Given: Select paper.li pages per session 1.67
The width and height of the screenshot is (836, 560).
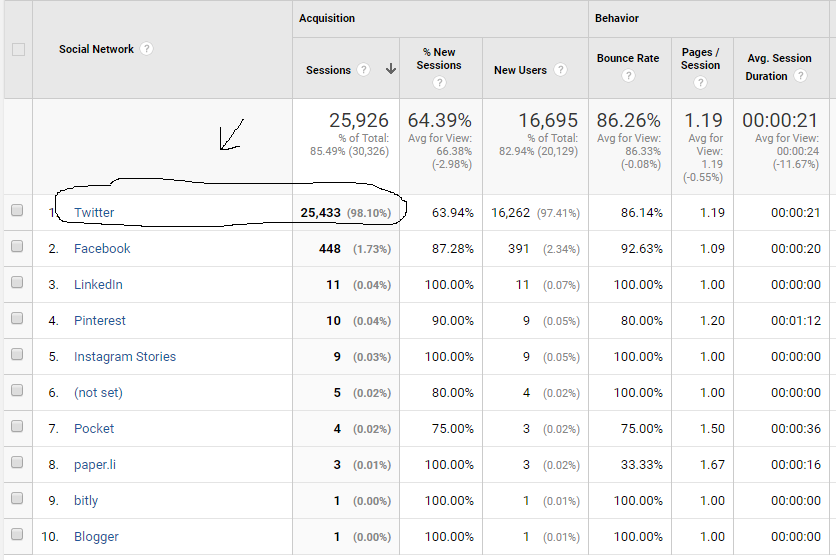Looking at the screenshot, I should pos(712,465).
